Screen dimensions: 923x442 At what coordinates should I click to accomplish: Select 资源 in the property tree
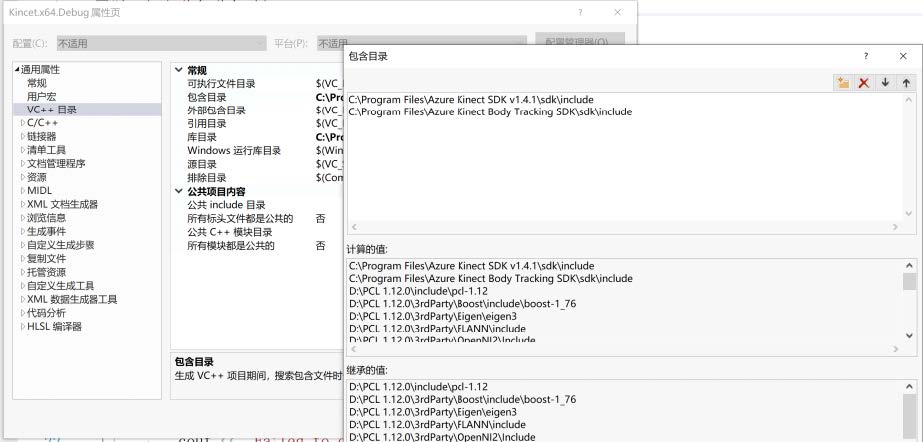(36, 177)
